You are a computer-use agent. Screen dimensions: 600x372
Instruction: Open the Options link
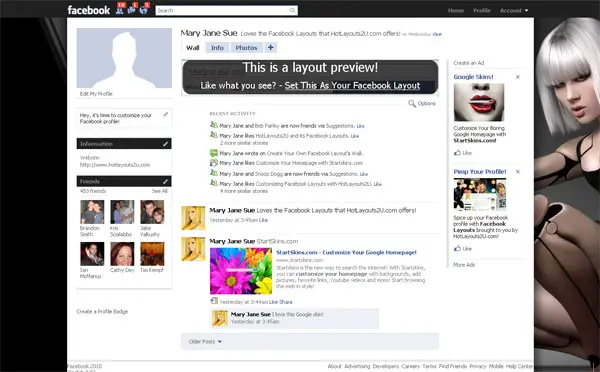(426, 103)
